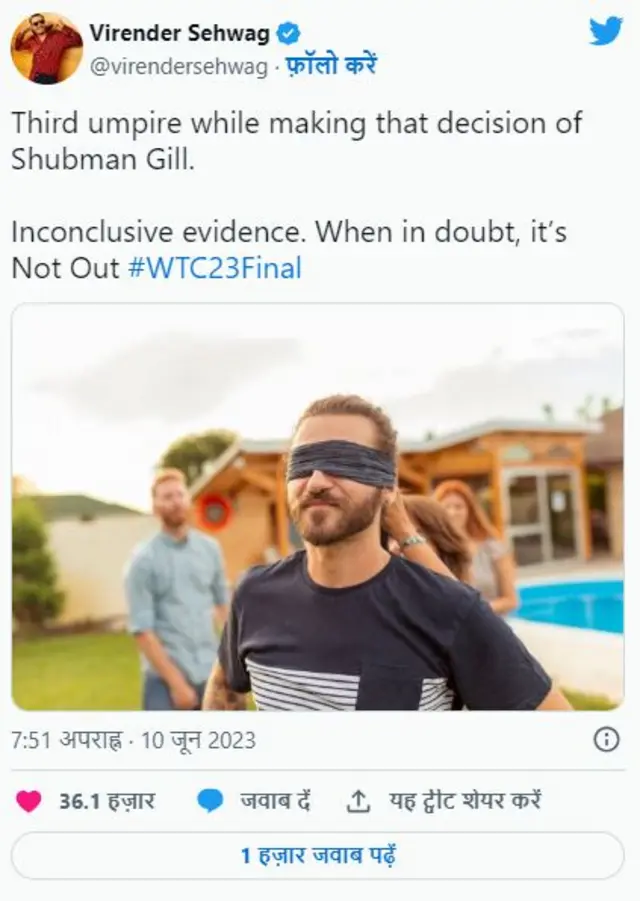This screenshot has height=901, width=640.
Task: Click the 36.1 हज़ार likes count
Action: tap(107, 800)
